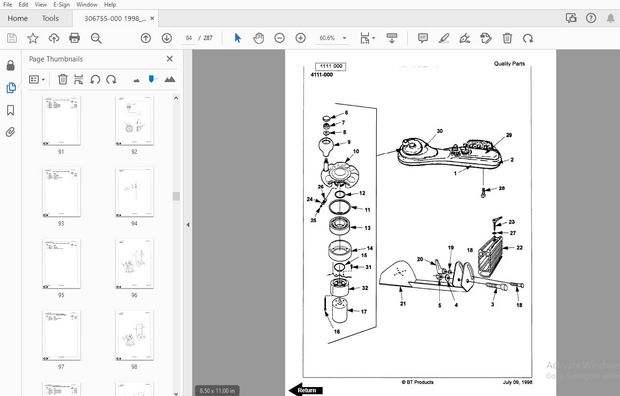The width and height of the screenshot is (620, 396).
Task: Select the 306755-000 1998 document tab
Action: [115, 18]
